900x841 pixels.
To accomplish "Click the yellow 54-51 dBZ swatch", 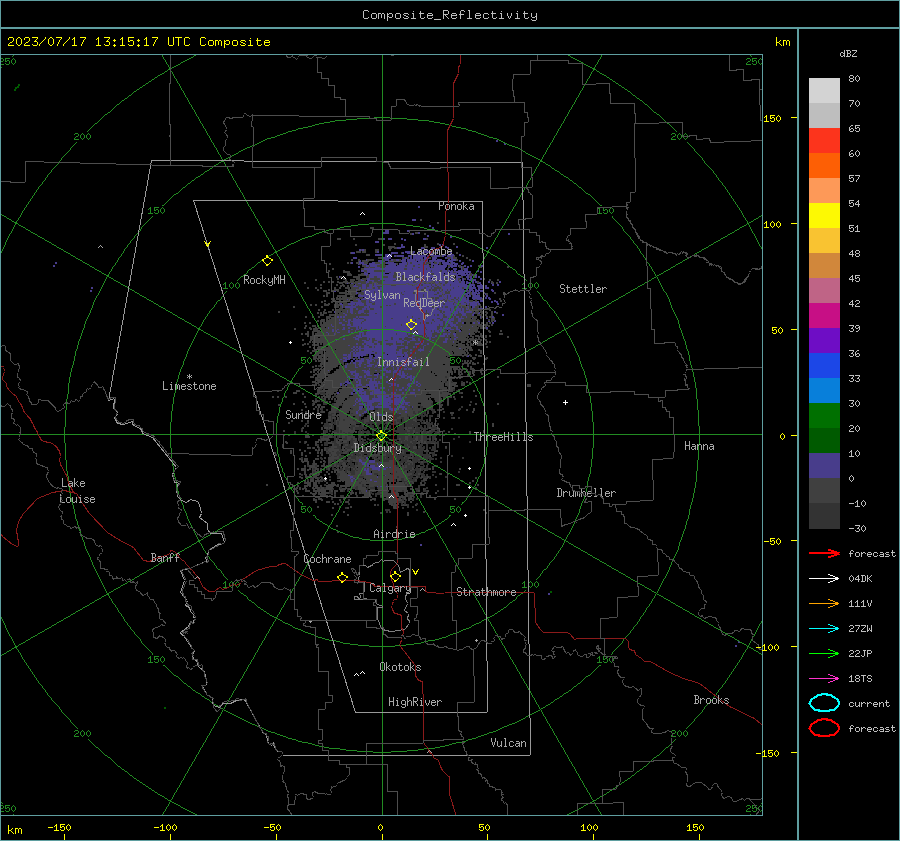I will tap(824, 216).
